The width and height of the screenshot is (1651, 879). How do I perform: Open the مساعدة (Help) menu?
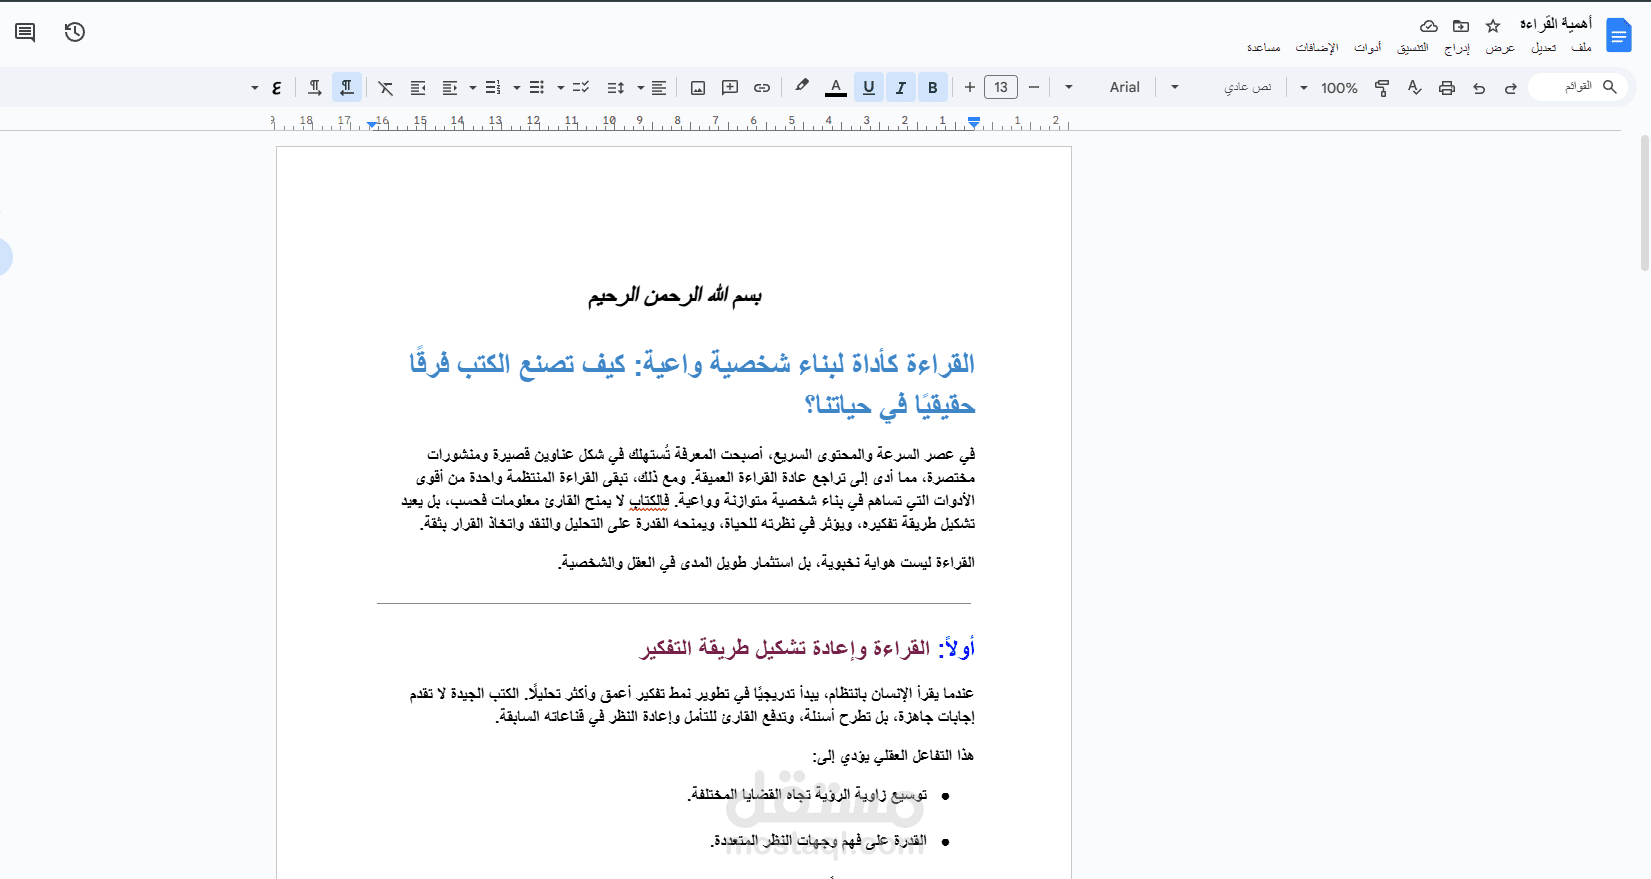pos(1264,48)
